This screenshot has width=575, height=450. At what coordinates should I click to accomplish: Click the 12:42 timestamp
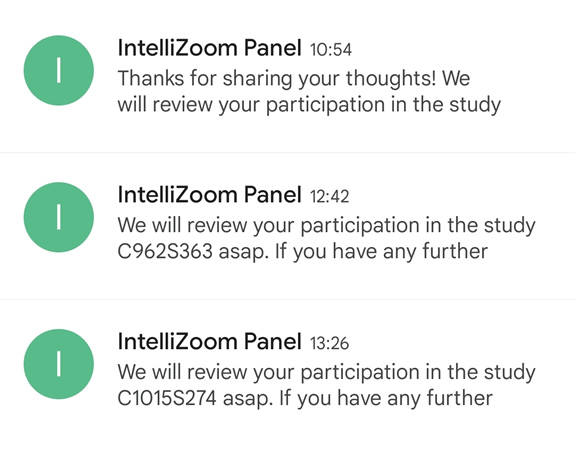pyautogui.click(x=330, y=197)
